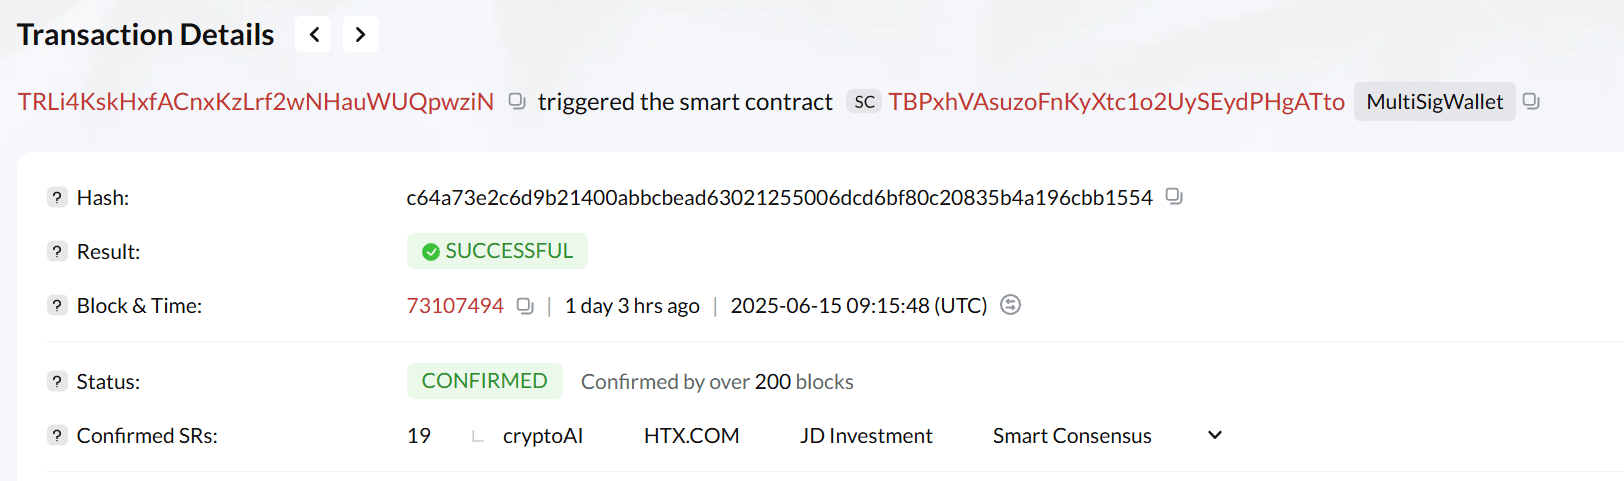Click Confirmed SRs help icon
This screenshot has width=1624, height=481.
pos(57,436)
